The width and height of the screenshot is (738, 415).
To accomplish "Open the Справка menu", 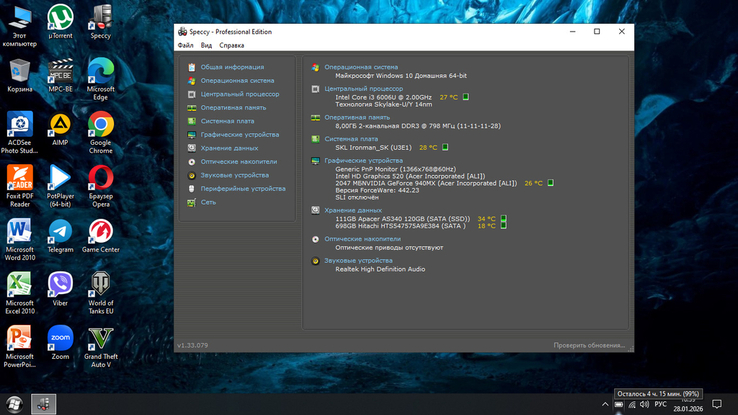I will (232, 45).
